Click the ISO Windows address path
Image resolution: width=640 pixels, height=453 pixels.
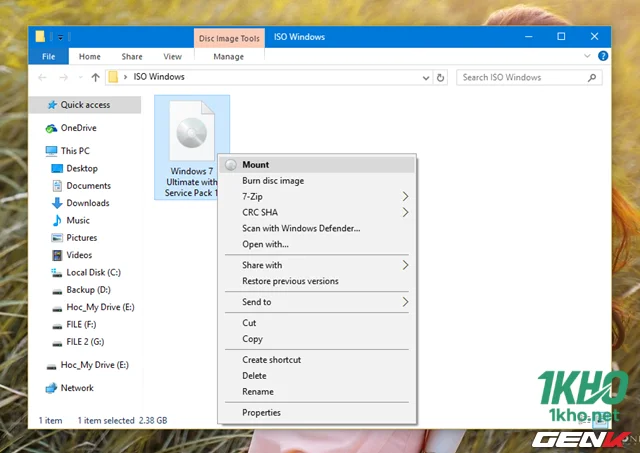tap(159, 77)
